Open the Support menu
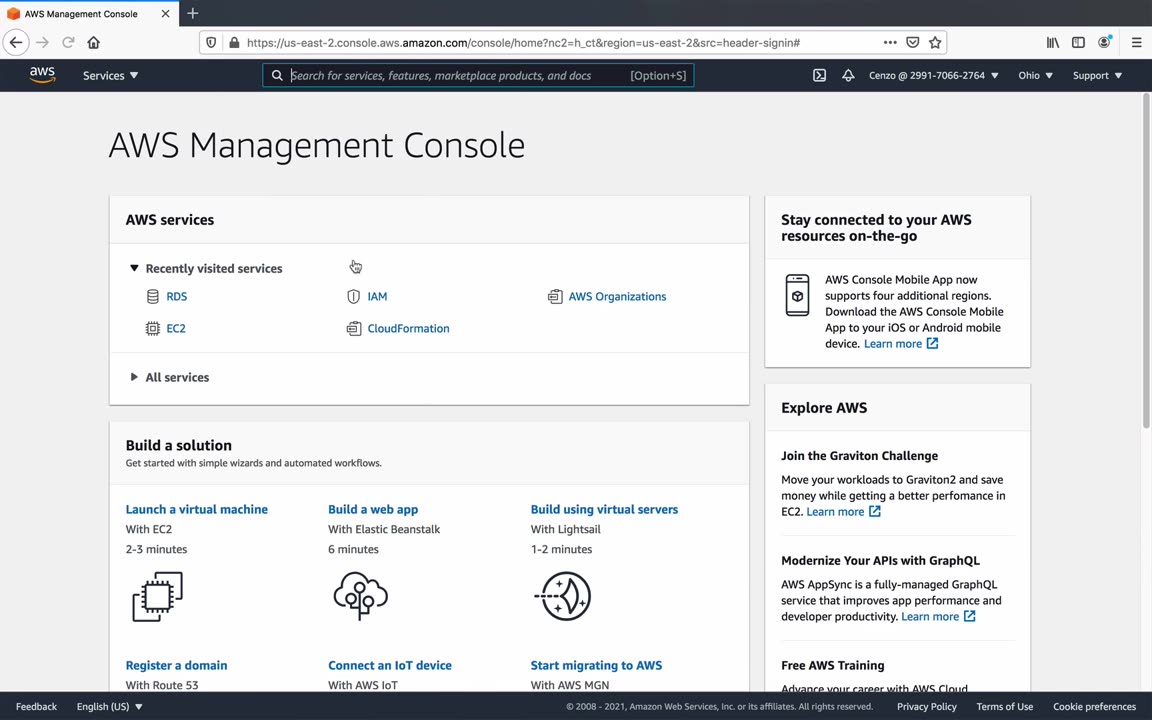The image size is (1152, 720). pyautogui.click(x=1097, y=75)
